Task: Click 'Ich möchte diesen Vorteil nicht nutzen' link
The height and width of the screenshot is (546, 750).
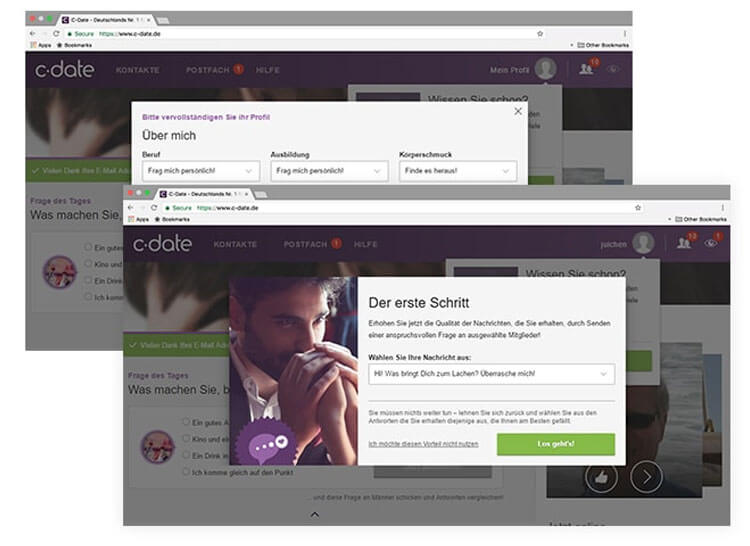Action: [423, 444]
